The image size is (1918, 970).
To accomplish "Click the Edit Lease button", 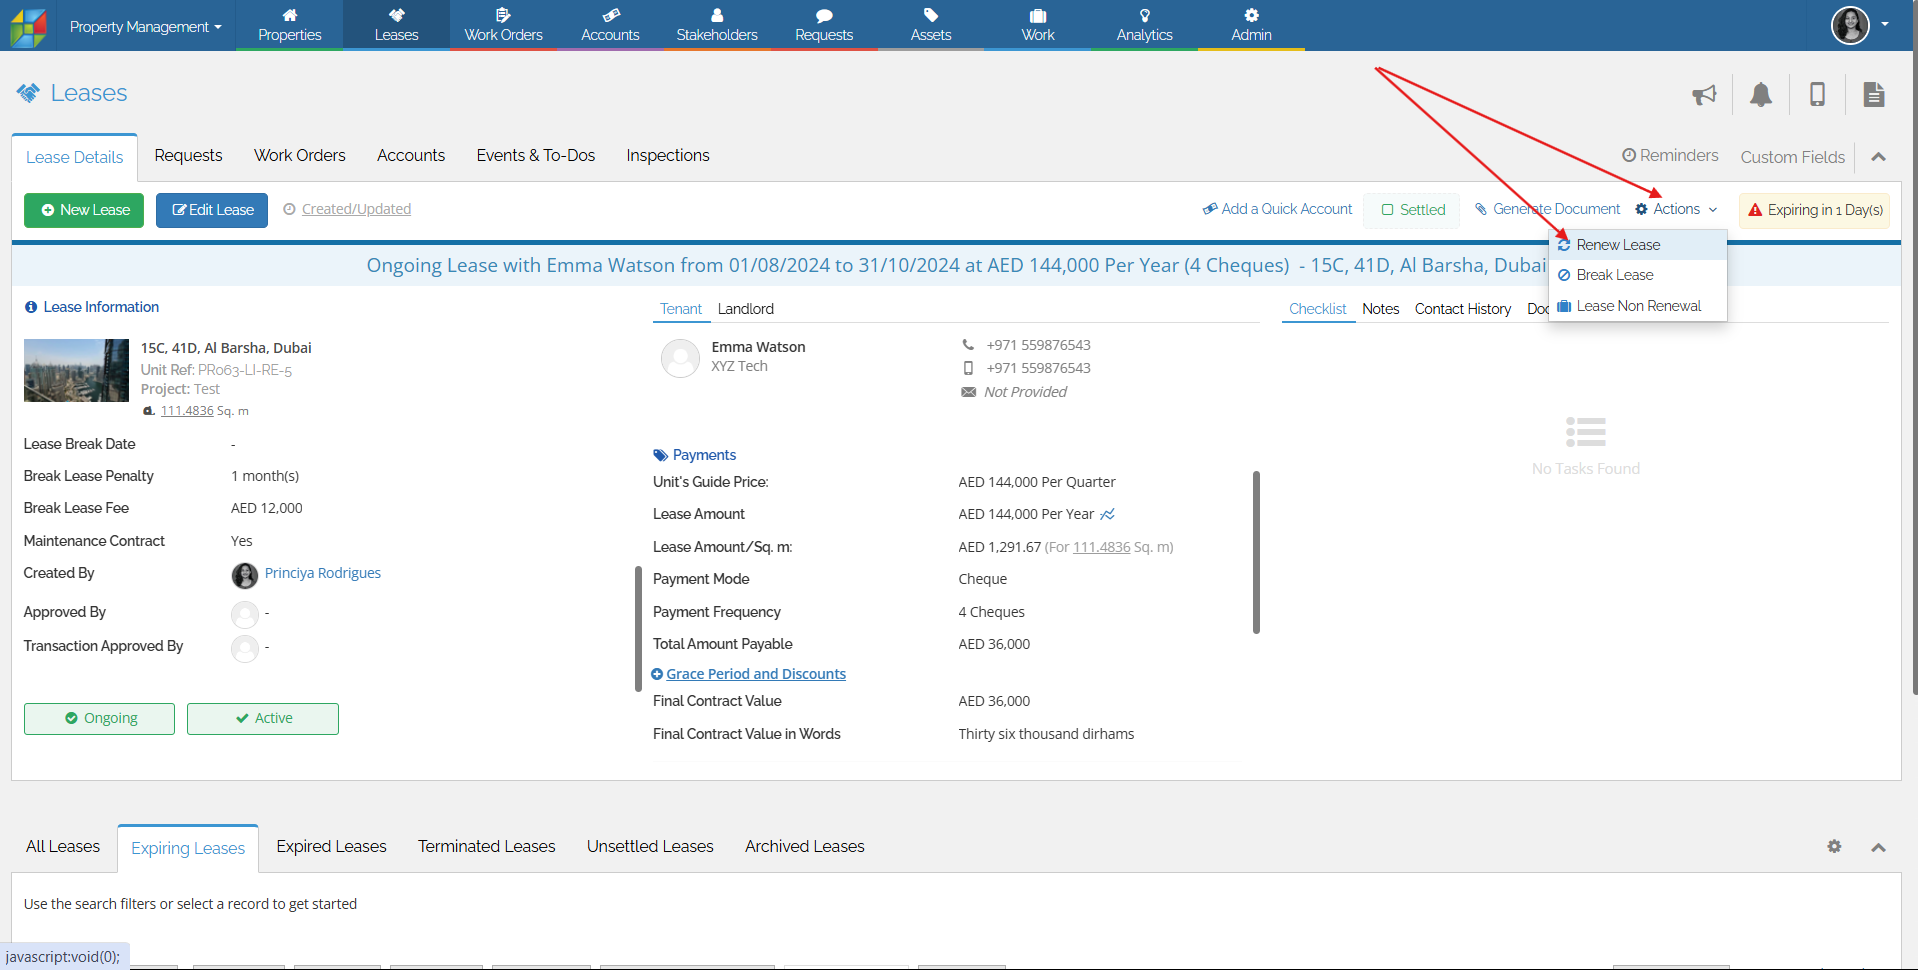I will [212, 210].
